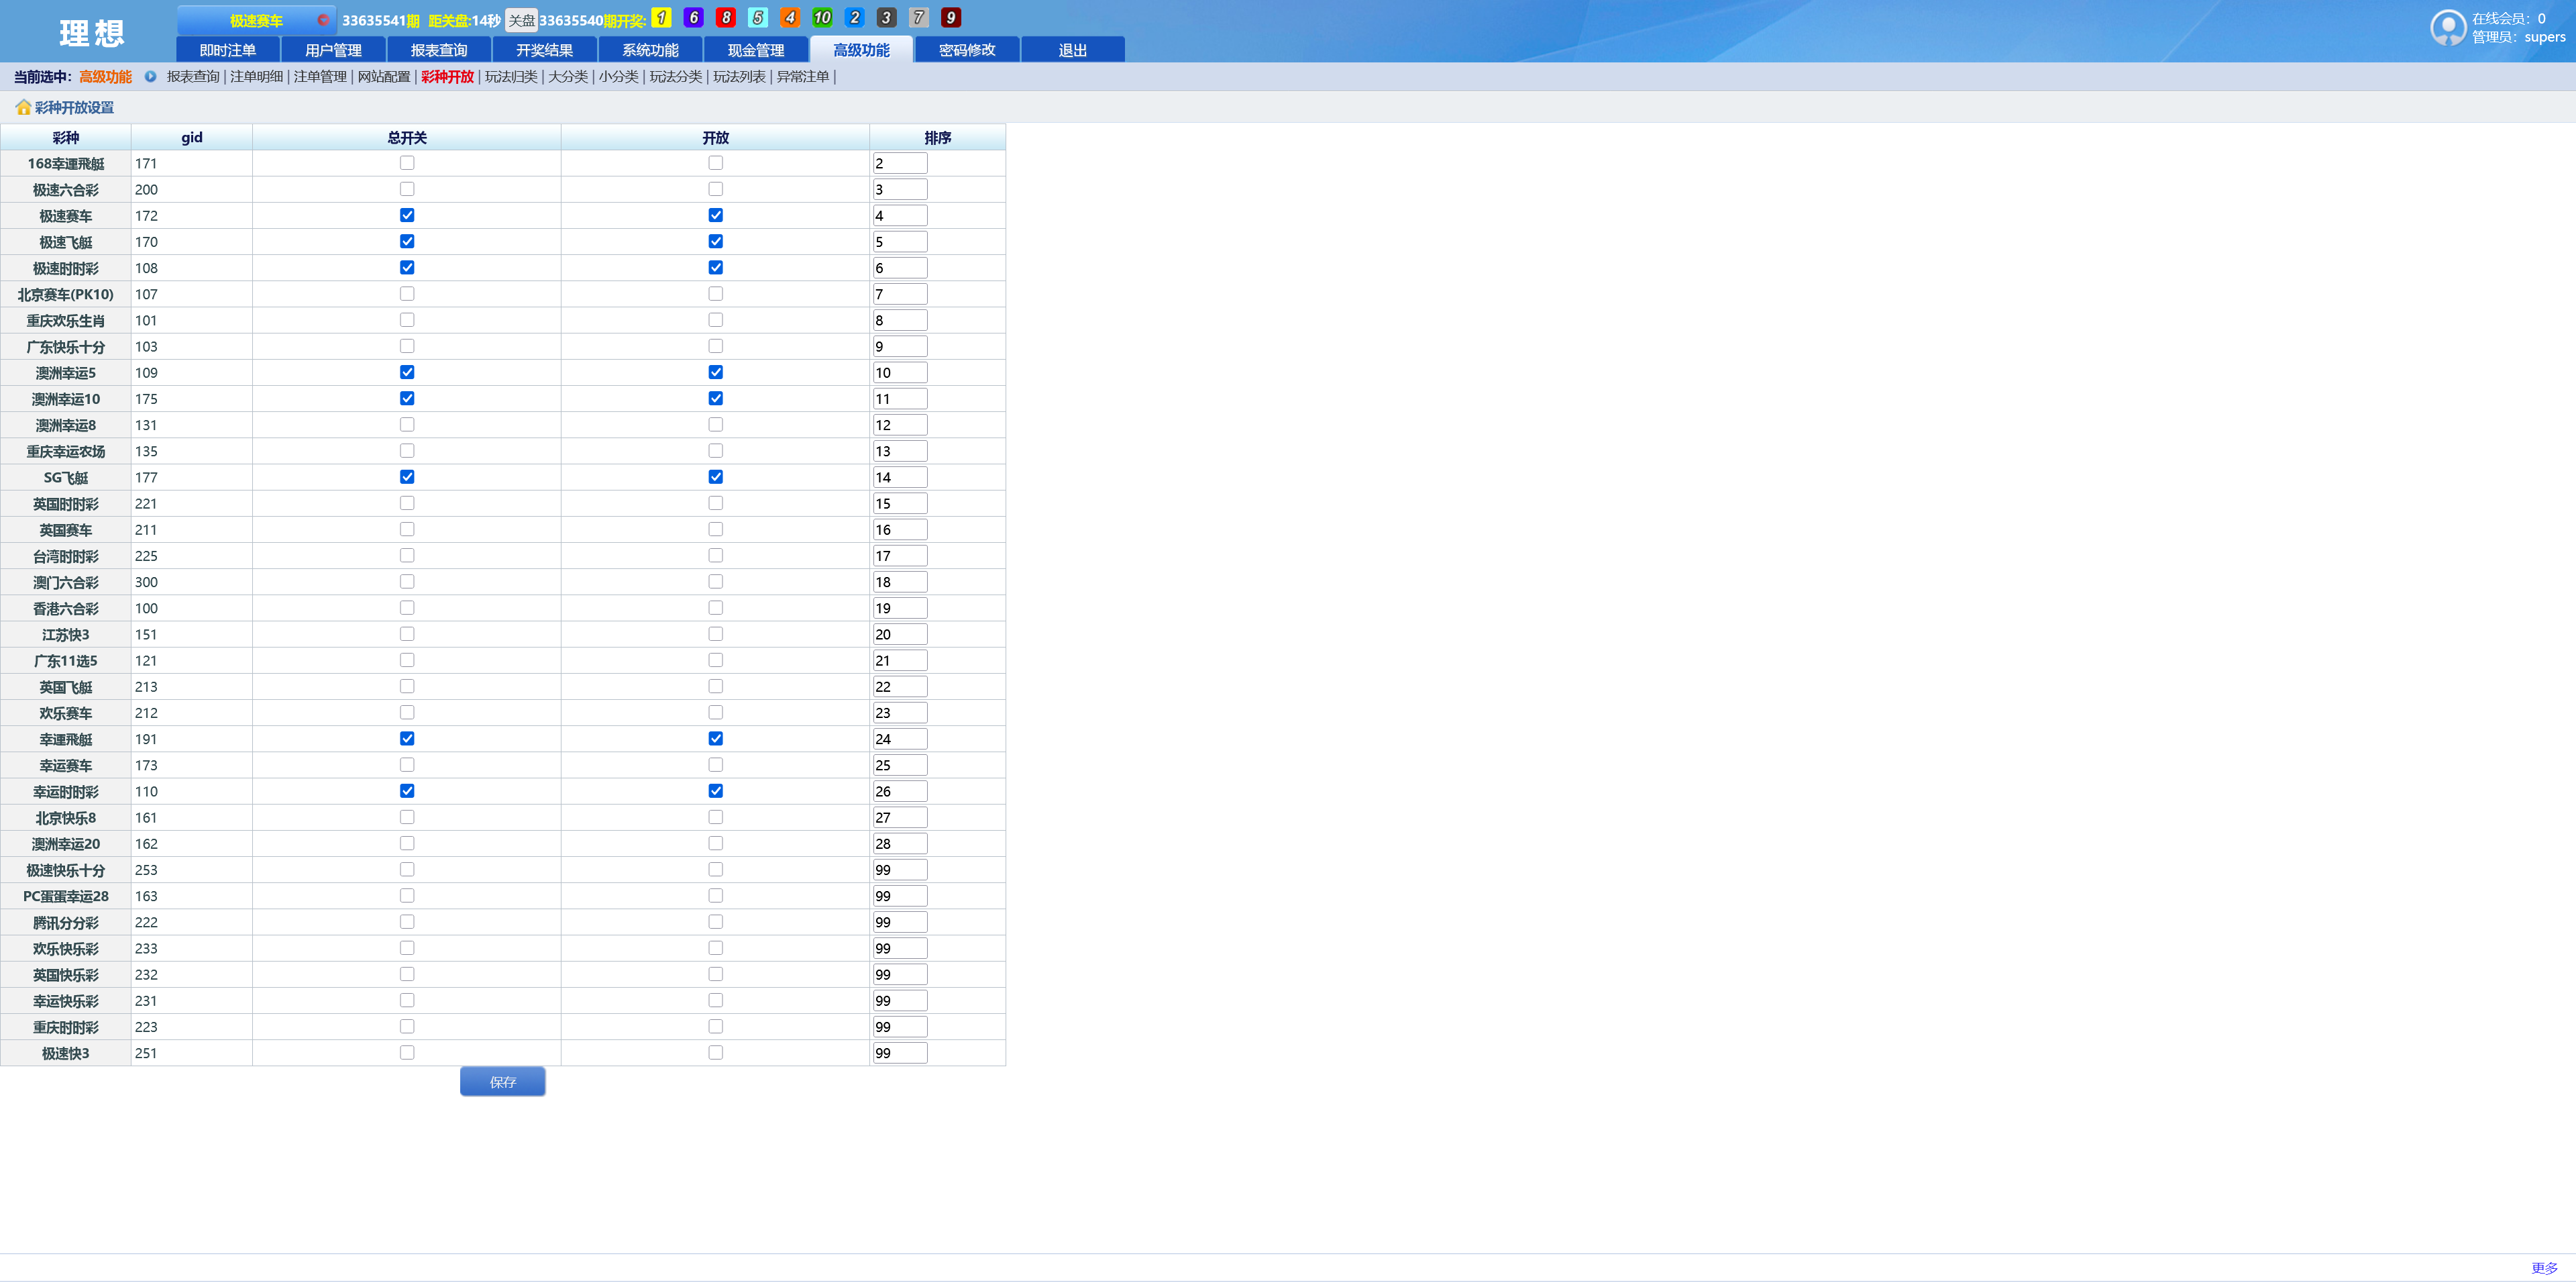Image resolution: width=2576 pixels, height=1287 pixels.
Task: Enable 总开关 checkbox for 168幸運飛艇
Action: point(407,163)
